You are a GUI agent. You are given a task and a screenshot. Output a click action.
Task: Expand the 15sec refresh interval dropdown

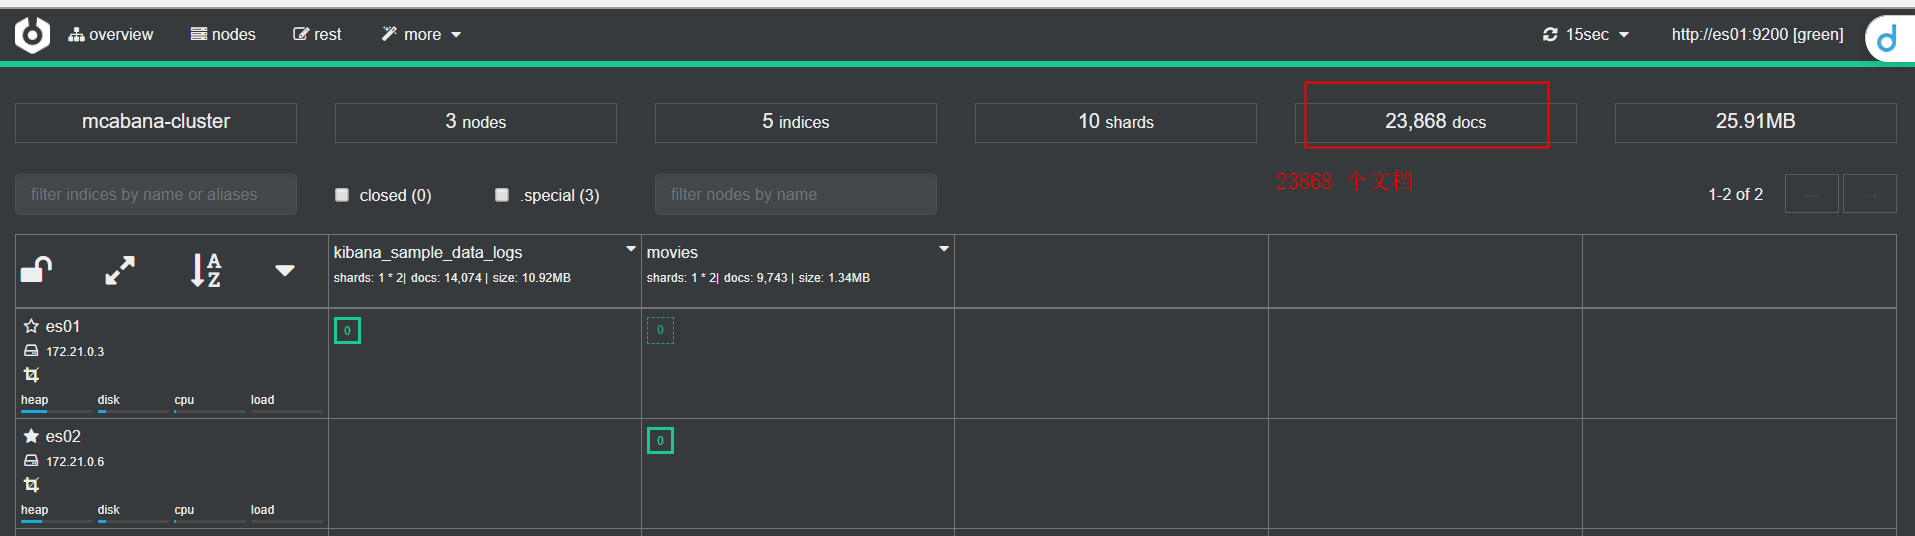(1586, 35)
